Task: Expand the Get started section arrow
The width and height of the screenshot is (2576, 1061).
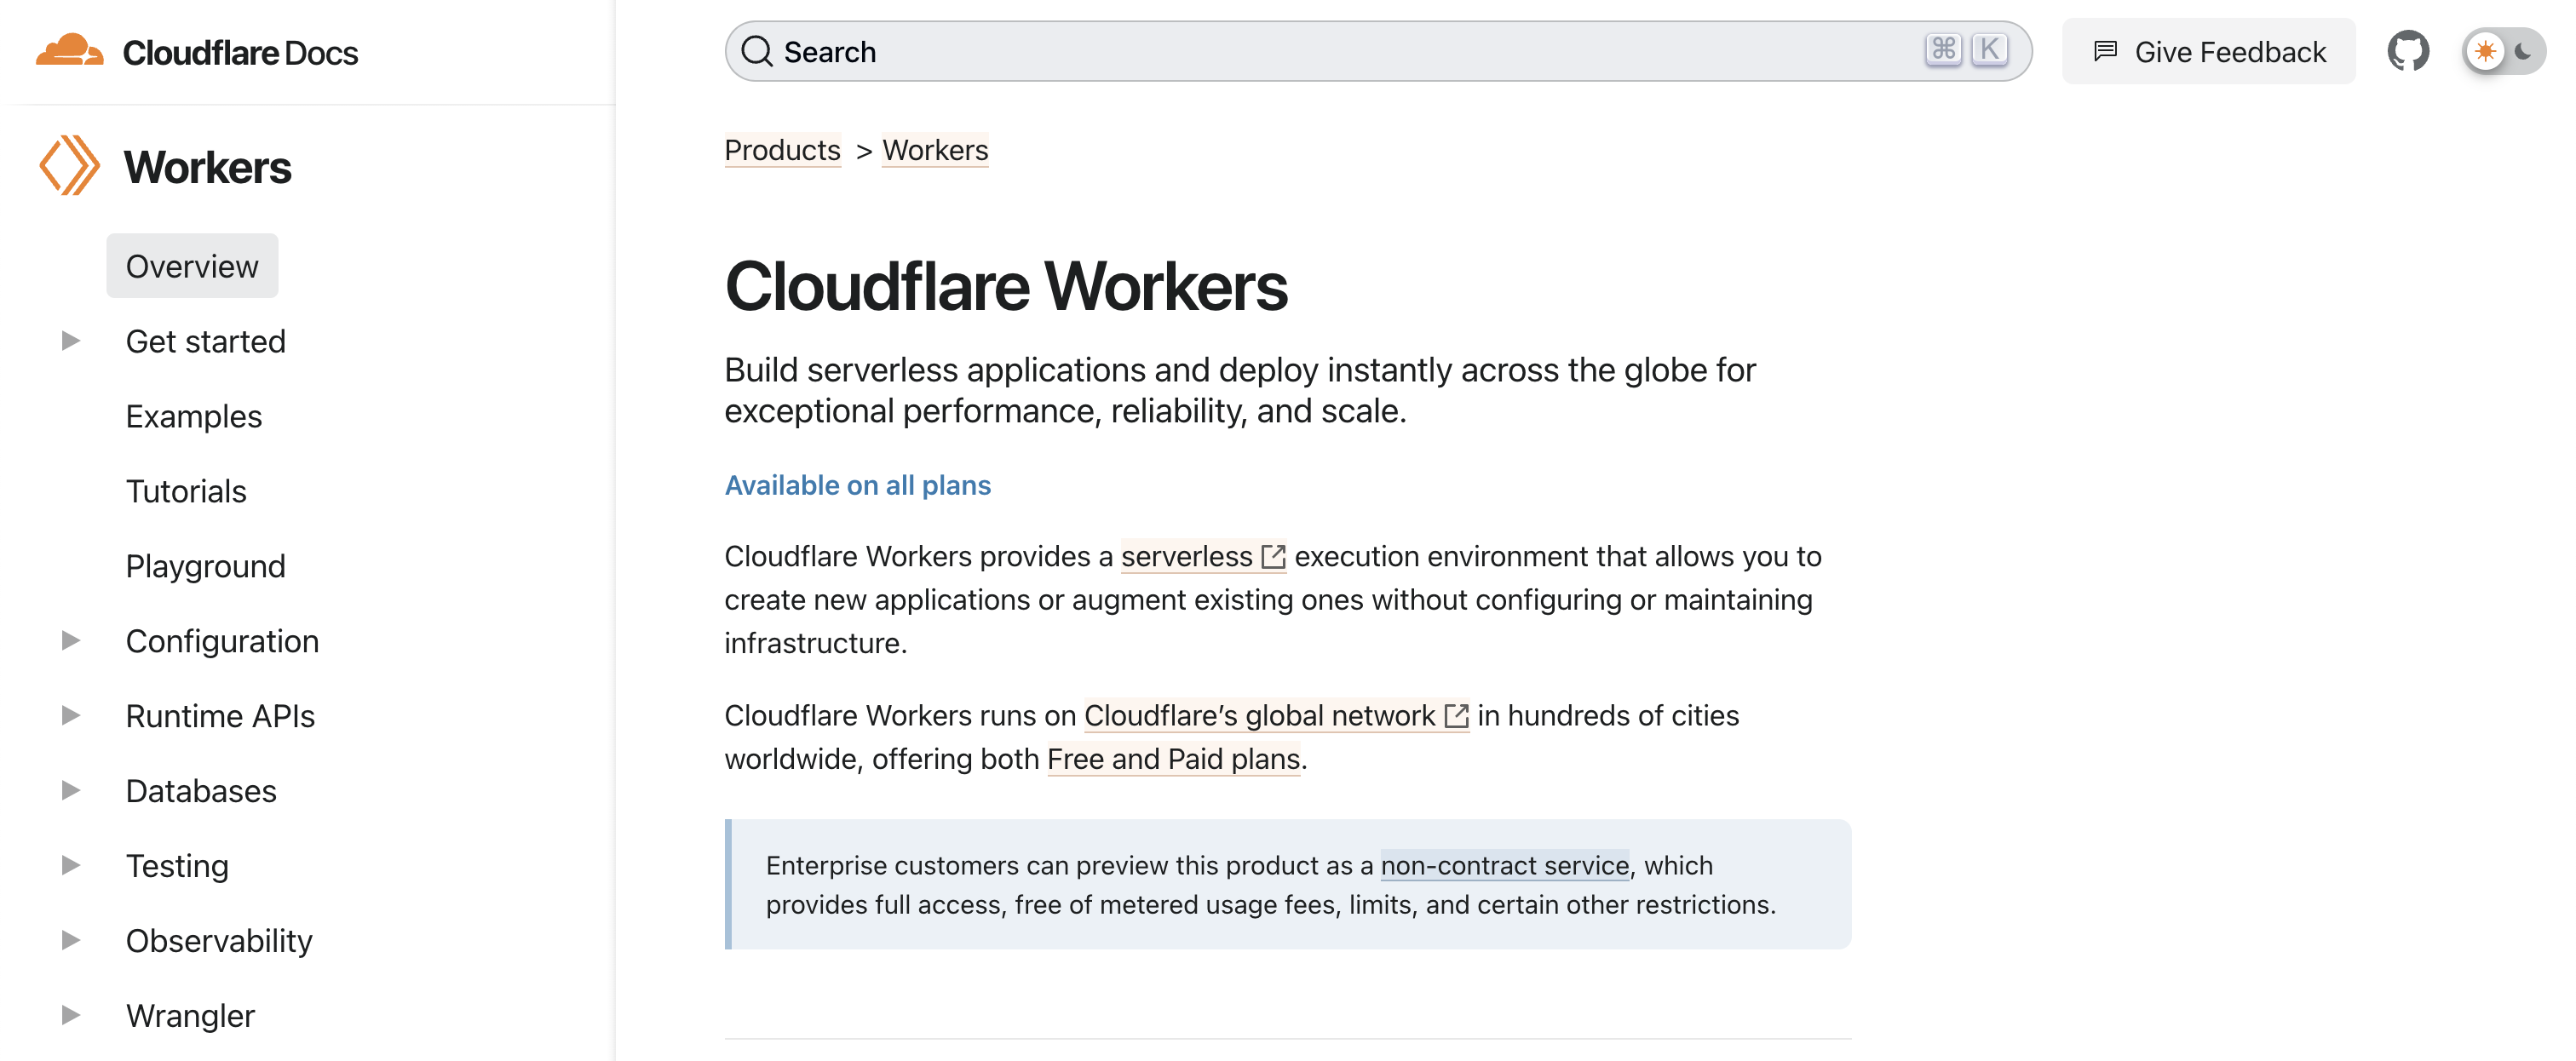Action: (70, 341)
